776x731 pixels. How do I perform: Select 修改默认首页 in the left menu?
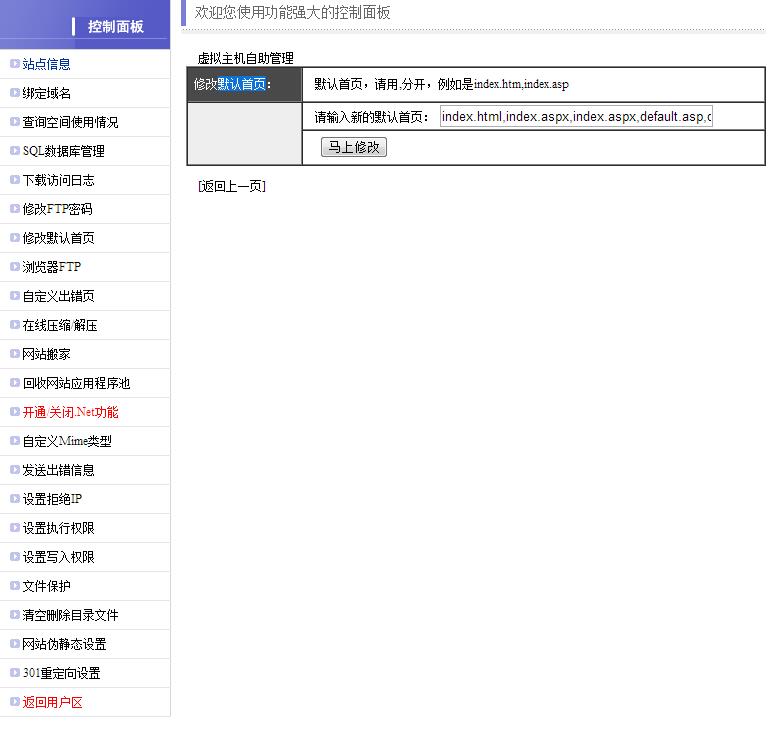pos(59,238)
